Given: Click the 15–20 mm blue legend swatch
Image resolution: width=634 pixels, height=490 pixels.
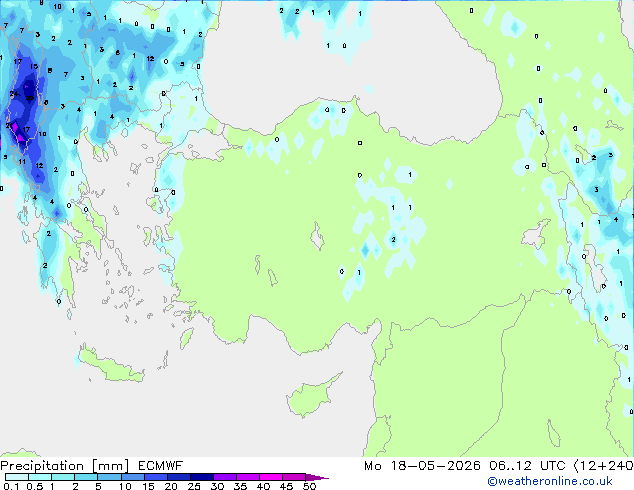Looking at the screenshot, I should (155, 477).
